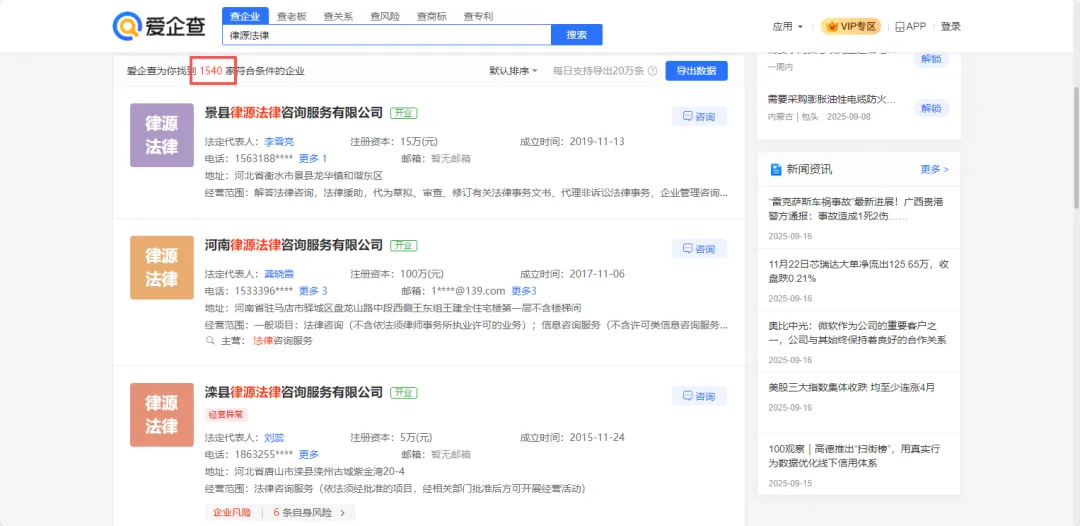1080x526 pixels.
Task: Click the 新闻资讯 document icon
Action: tap(776, 169)
